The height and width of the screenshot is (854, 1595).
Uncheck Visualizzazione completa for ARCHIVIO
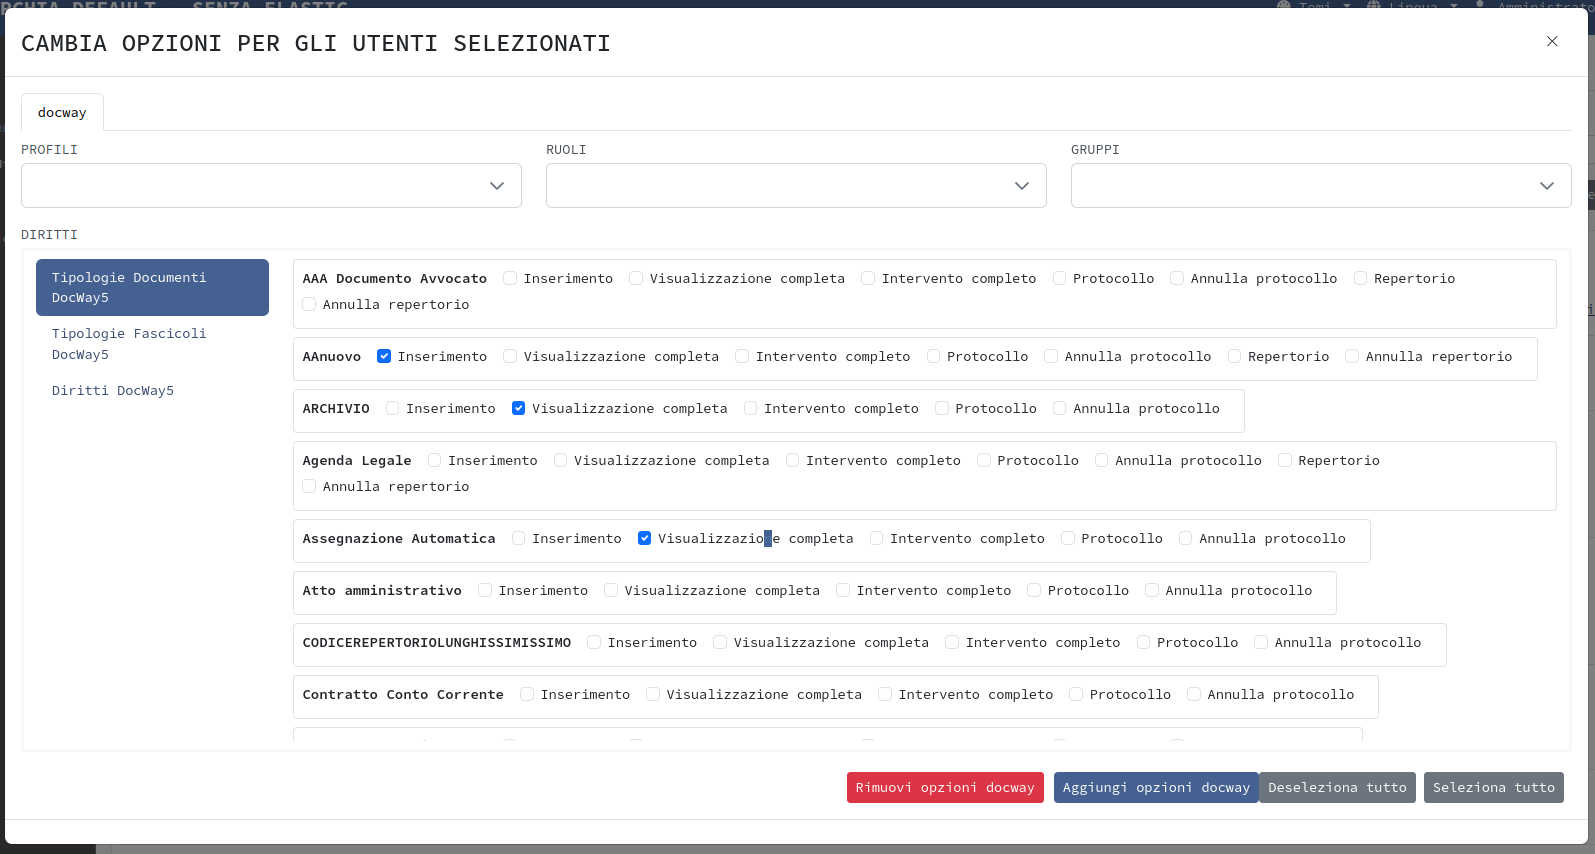click(519, 409)
